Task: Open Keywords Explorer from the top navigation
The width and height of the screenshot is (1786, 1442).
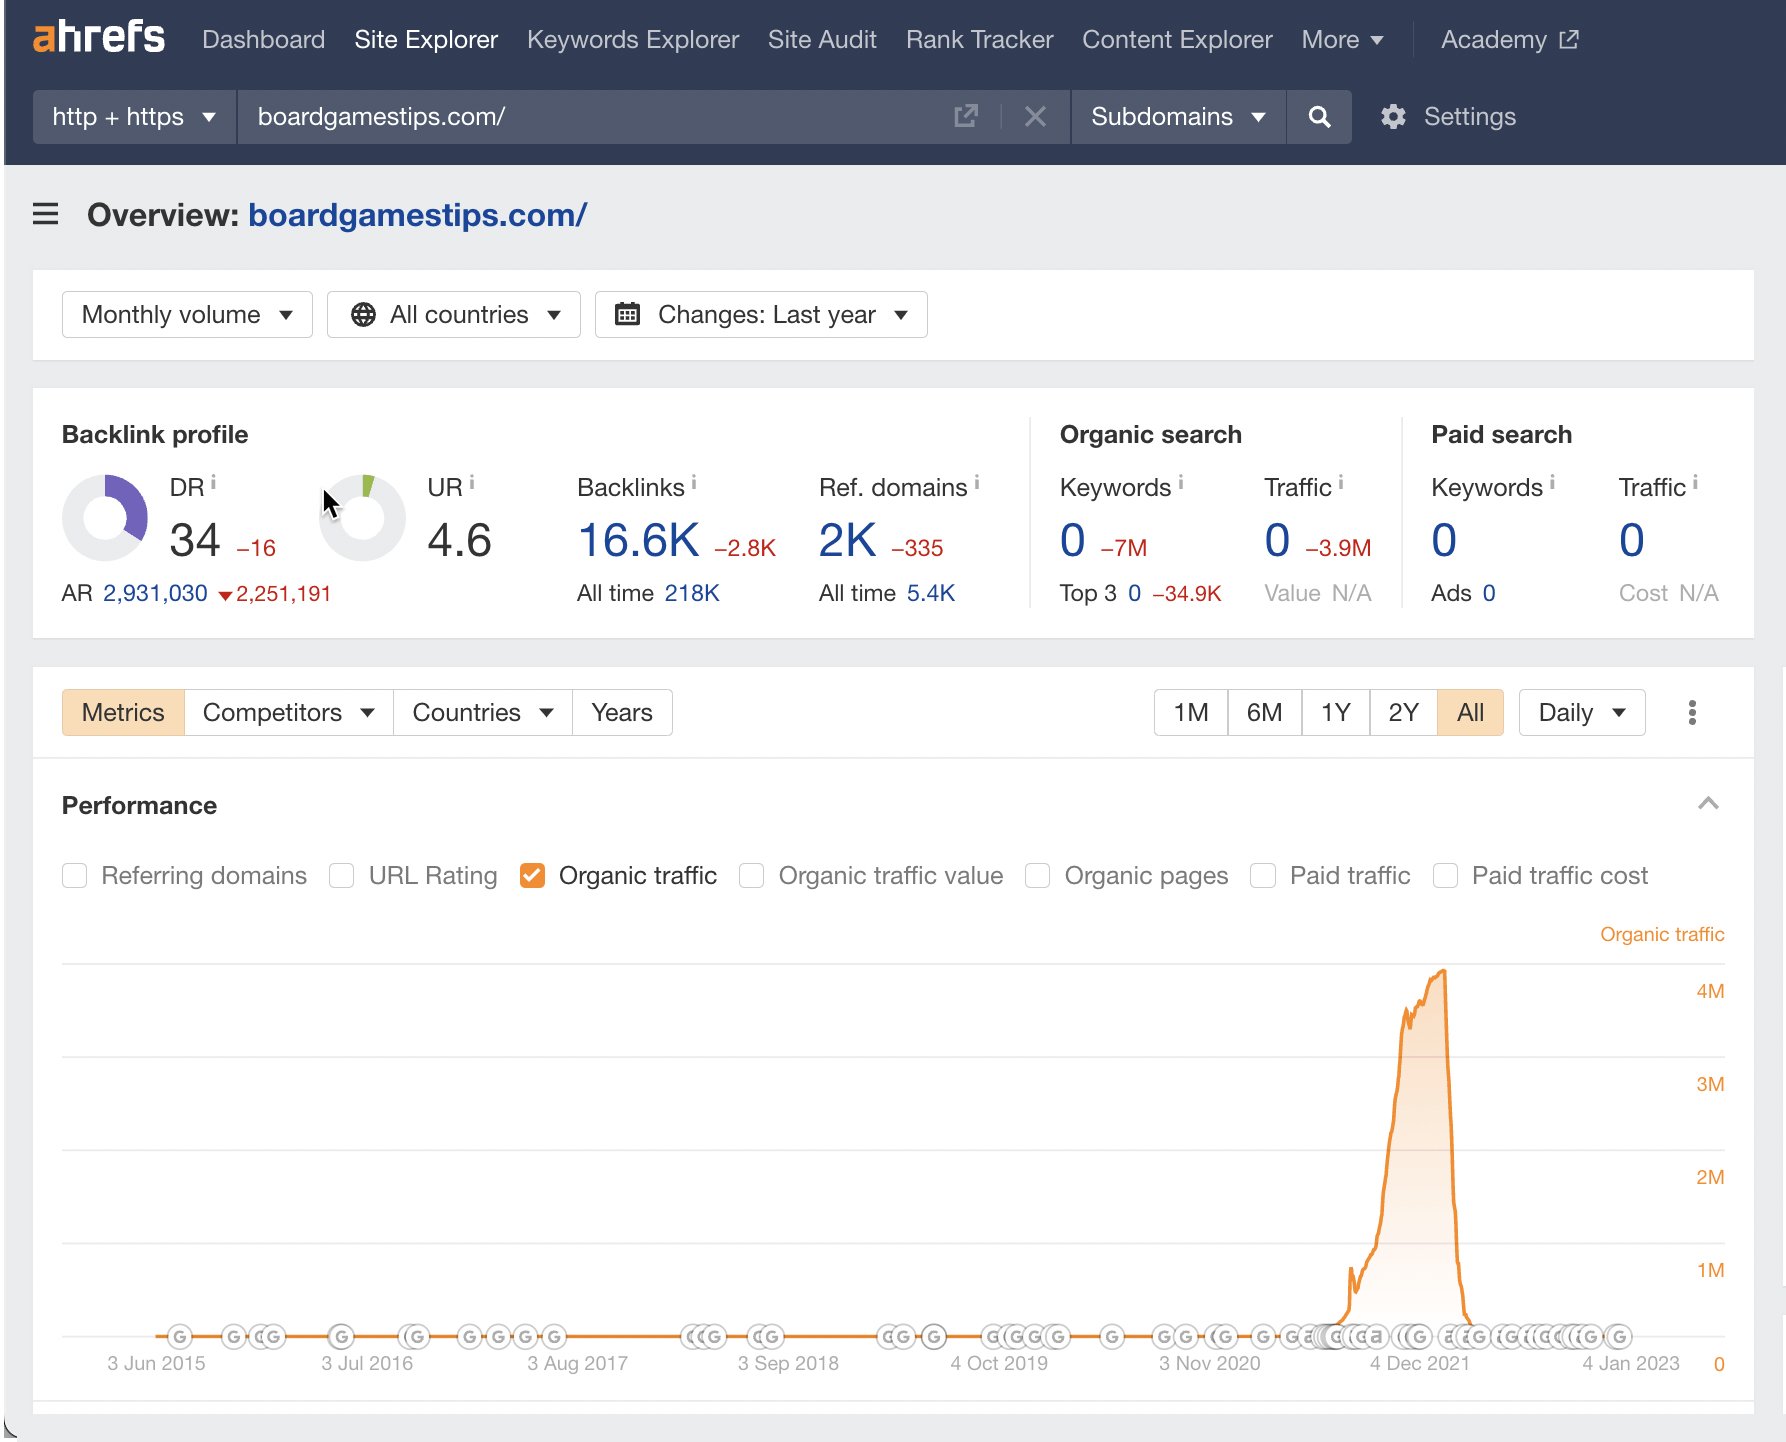Action: tap(632, 39)
